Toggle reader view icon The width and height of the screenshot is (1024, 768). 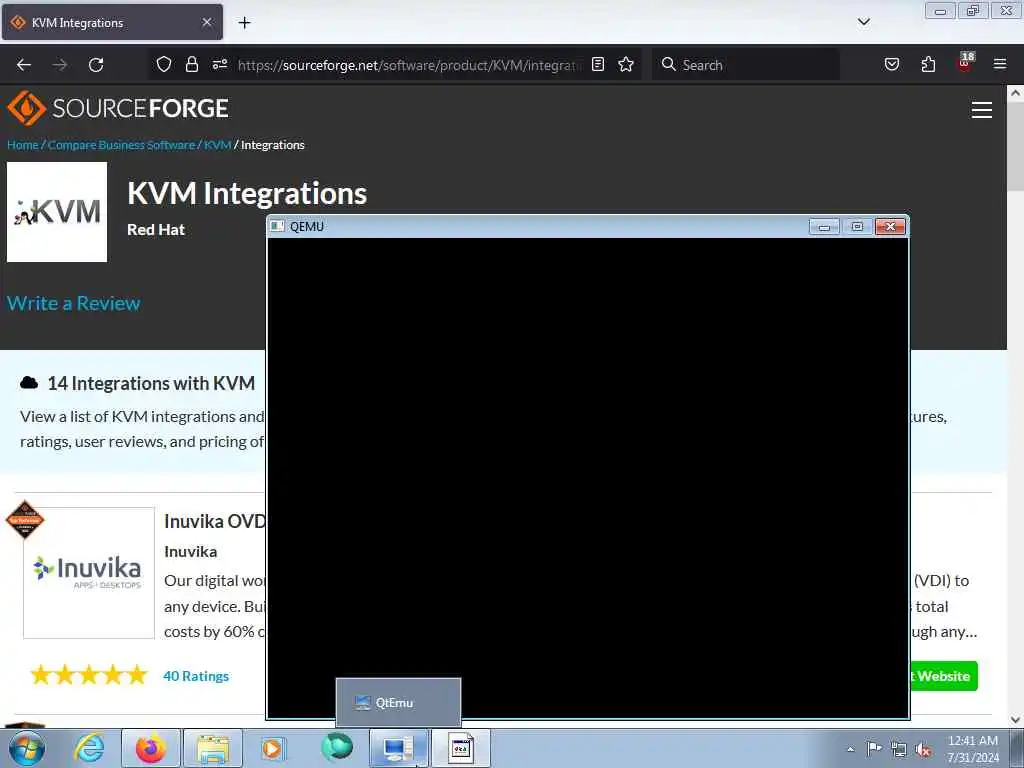click(x=598, y=64)
